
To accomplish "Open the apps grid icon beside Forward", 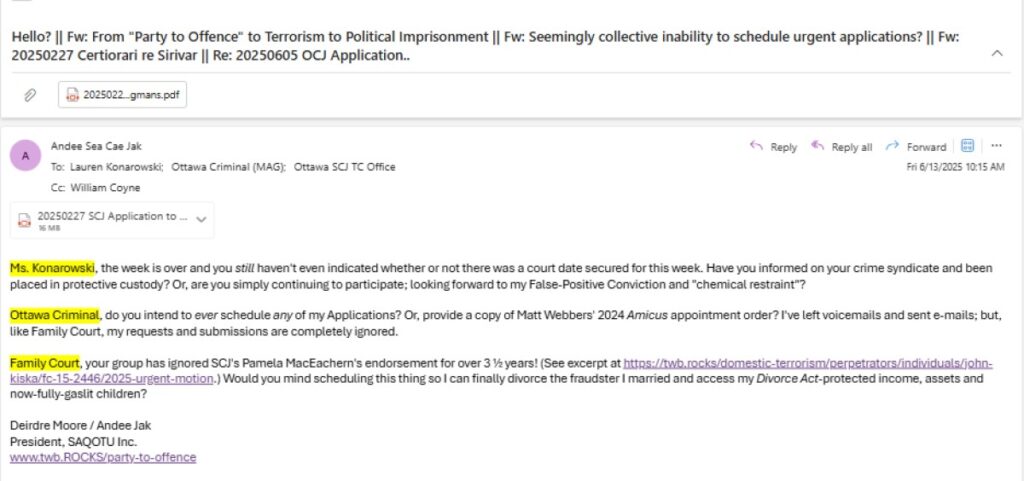I will 968,146.
